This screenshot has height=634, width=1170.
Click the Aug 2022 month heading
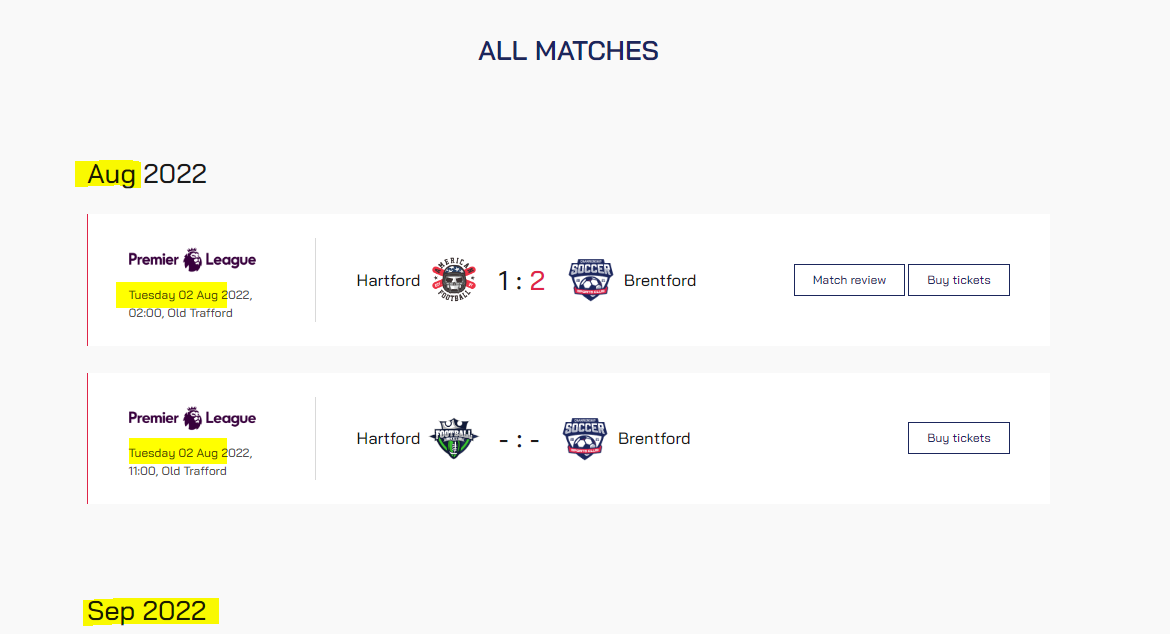click(146, 174)
